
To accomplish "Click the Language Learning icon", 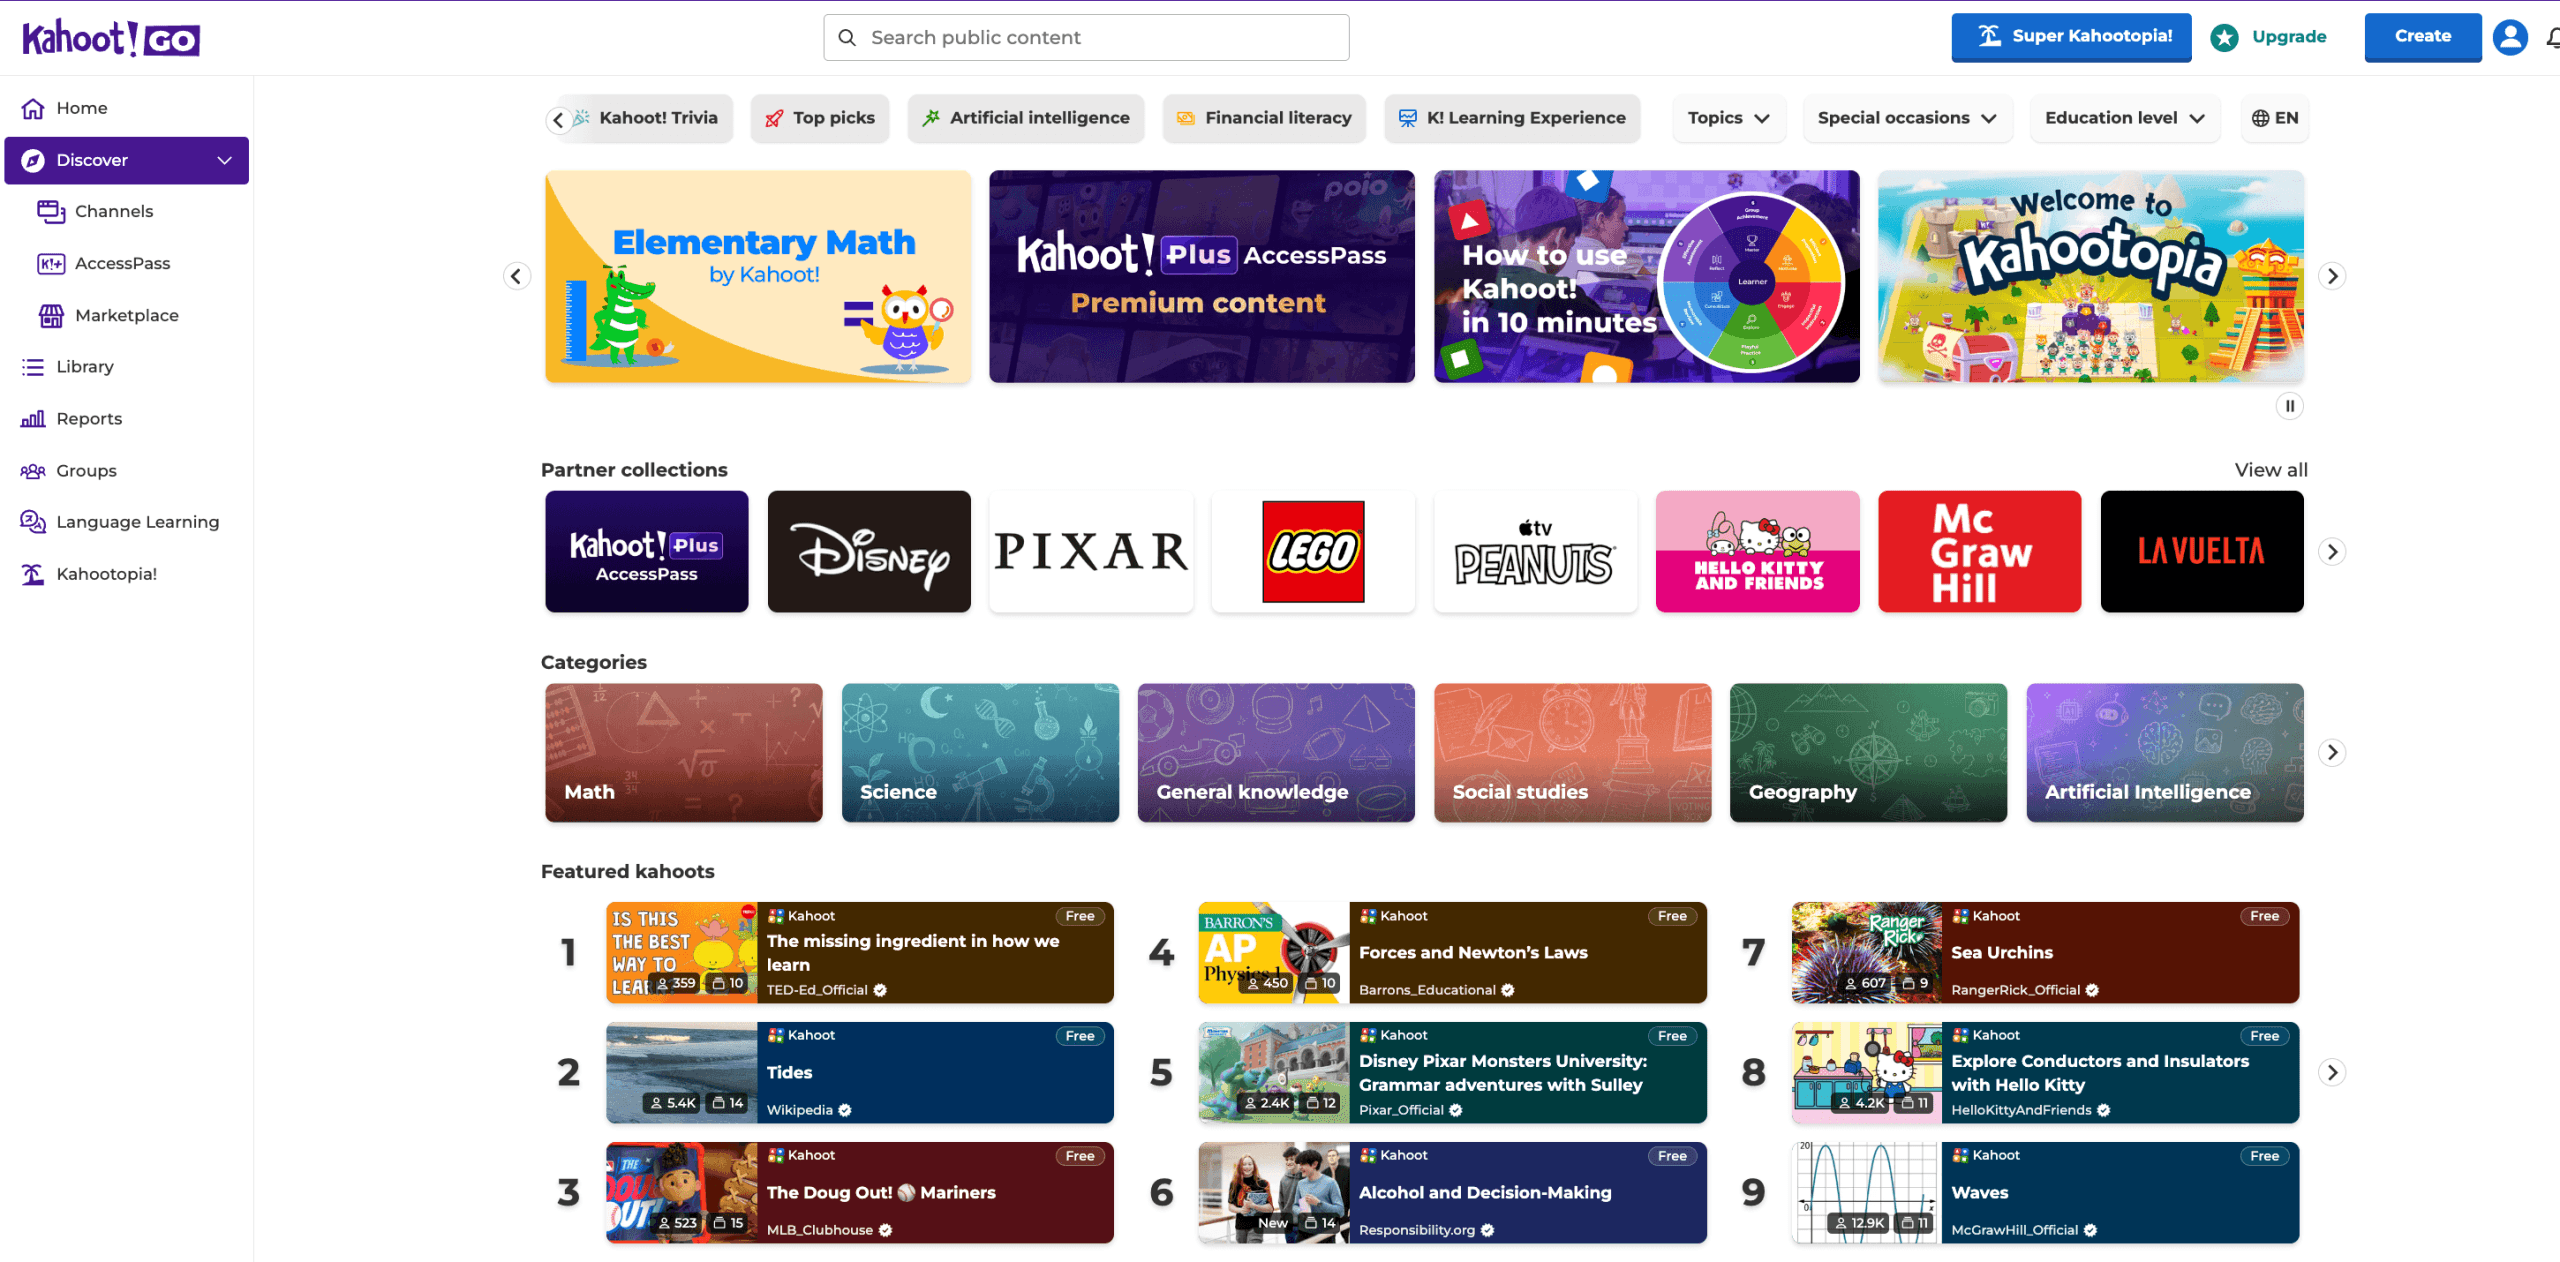I will point(33,522).
